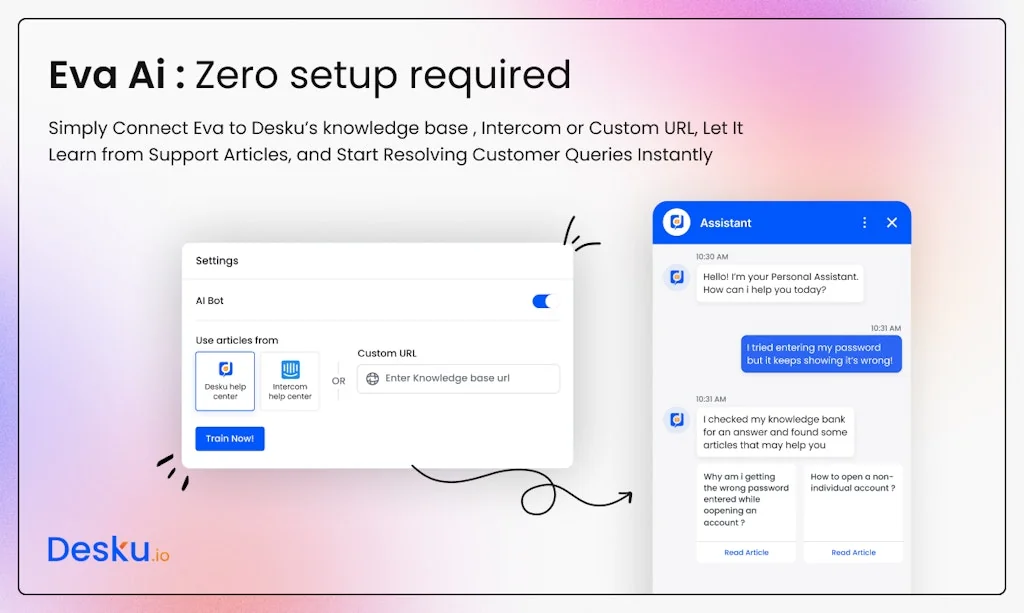Click the bot avatar beside the greeting message
This screenshot has height=613, width=1024.
tap(676, 277)
